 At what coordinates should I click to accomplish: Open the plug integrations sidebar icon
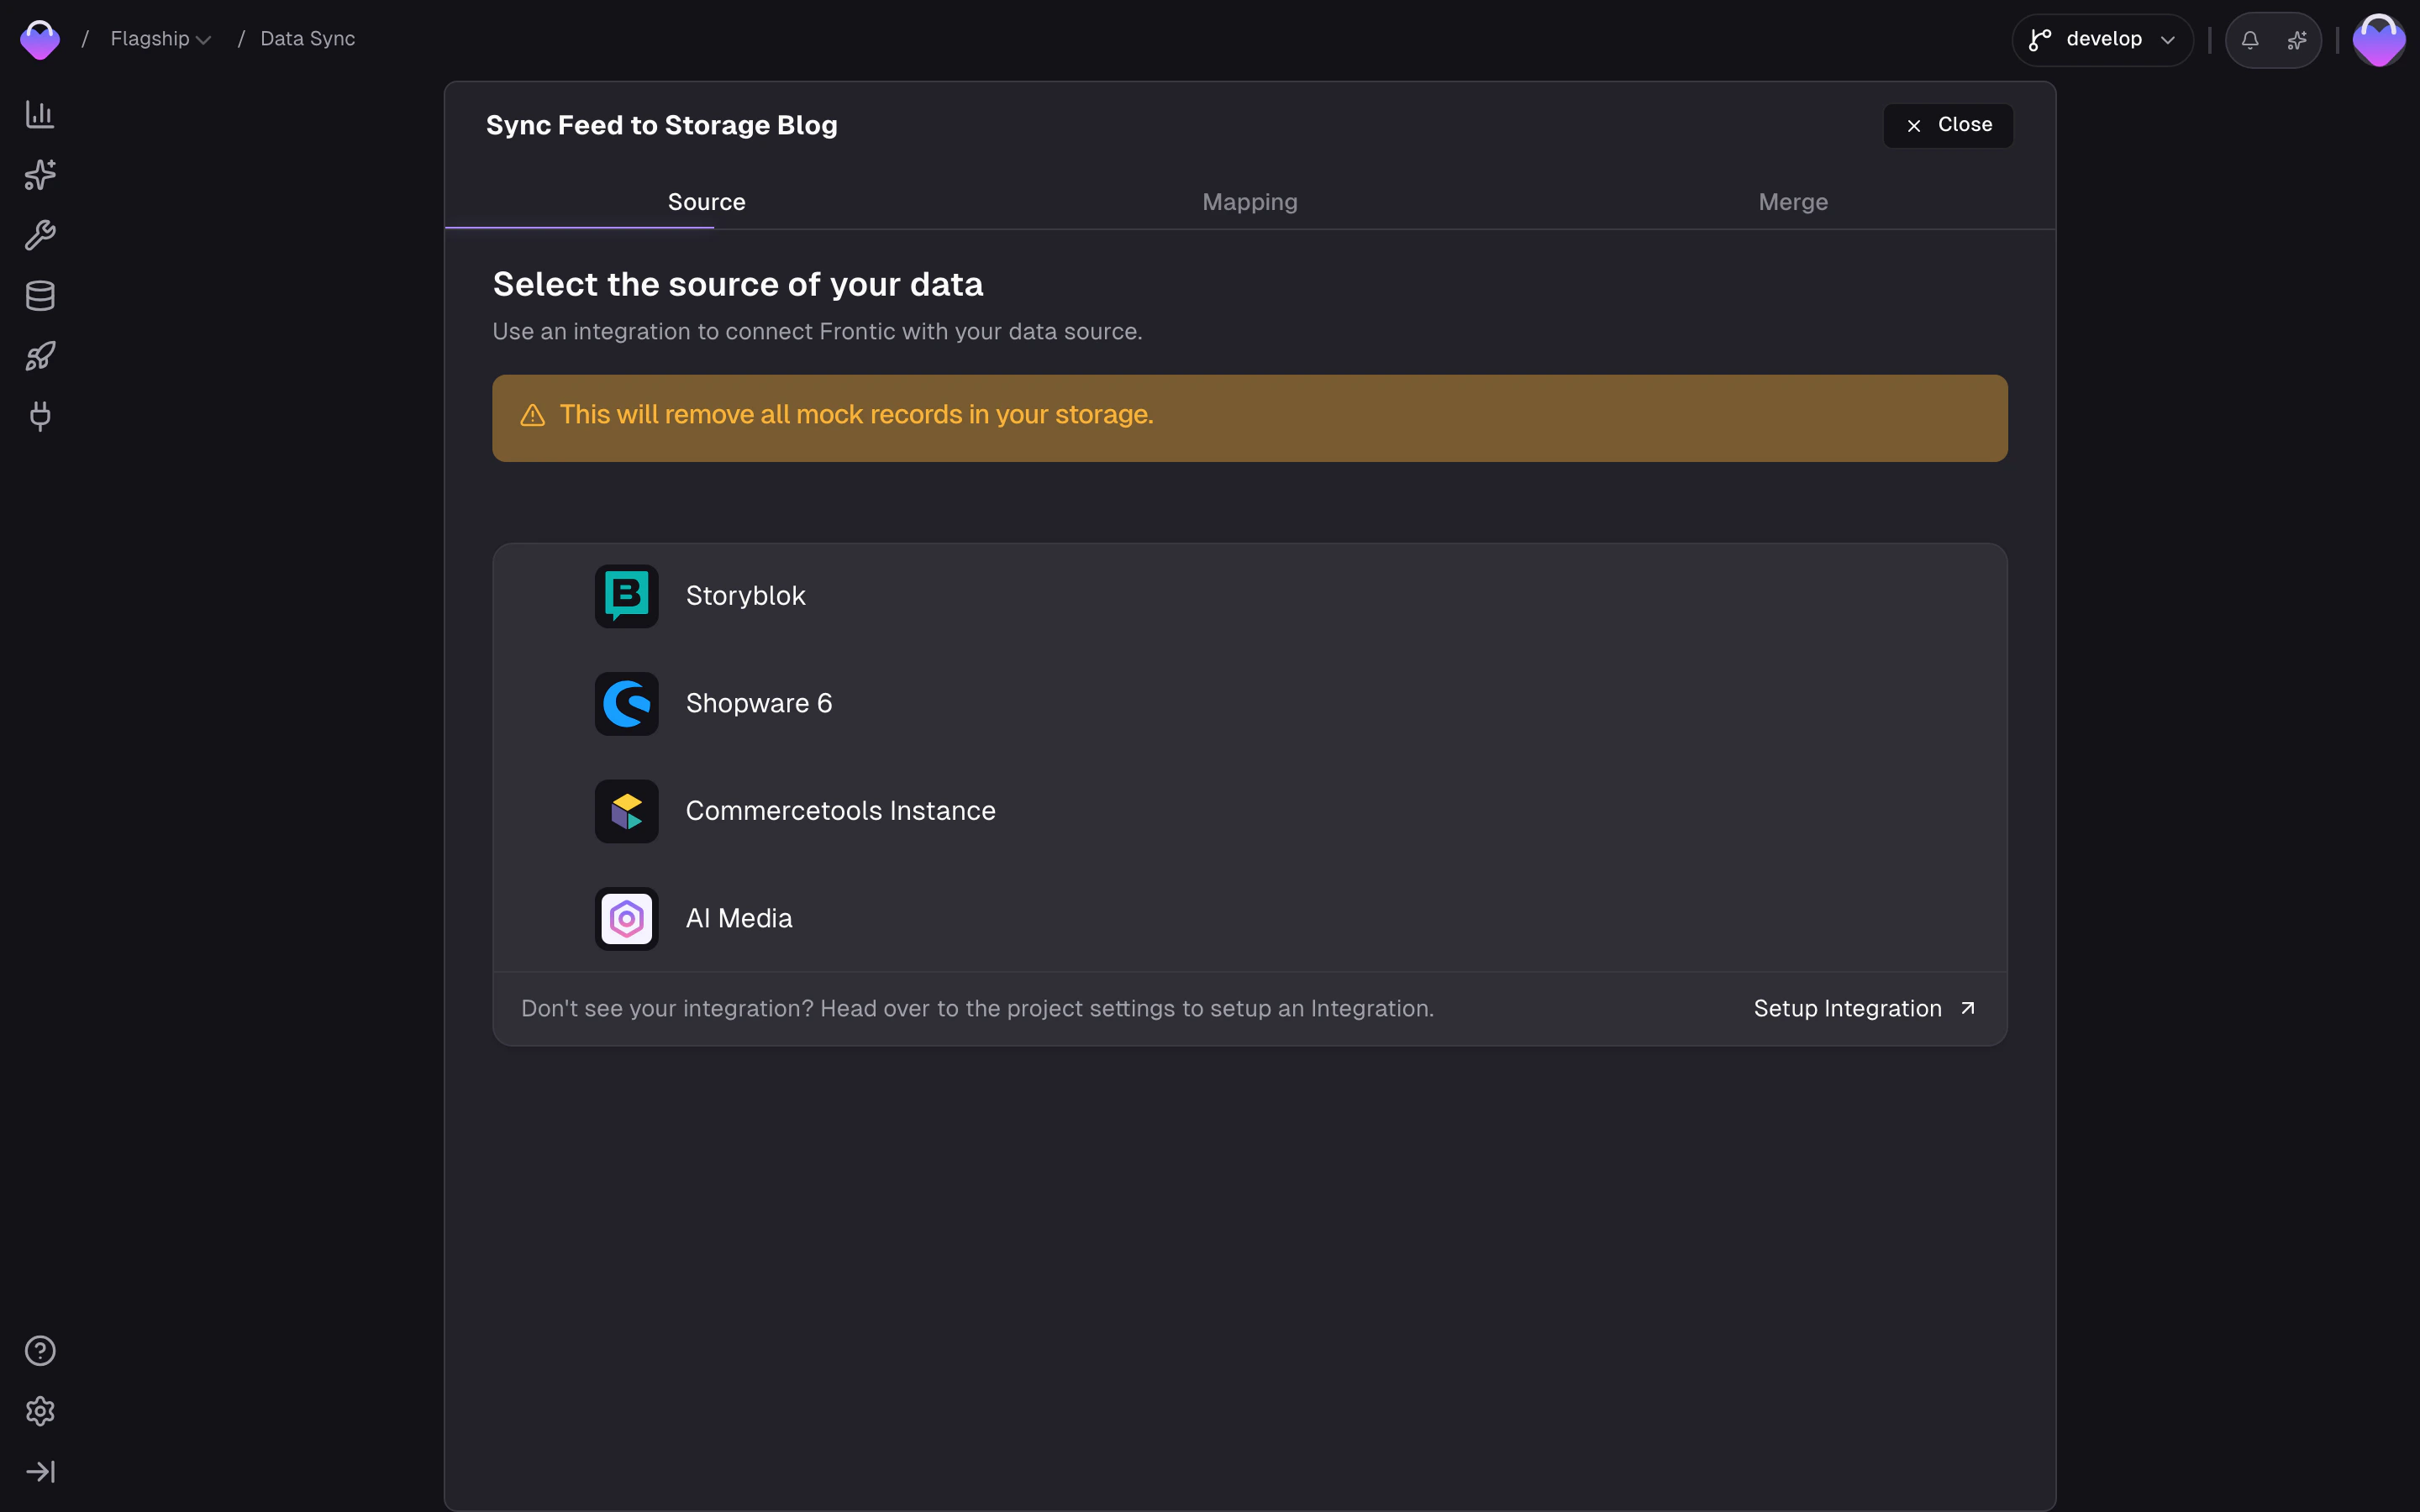[40, 416]
